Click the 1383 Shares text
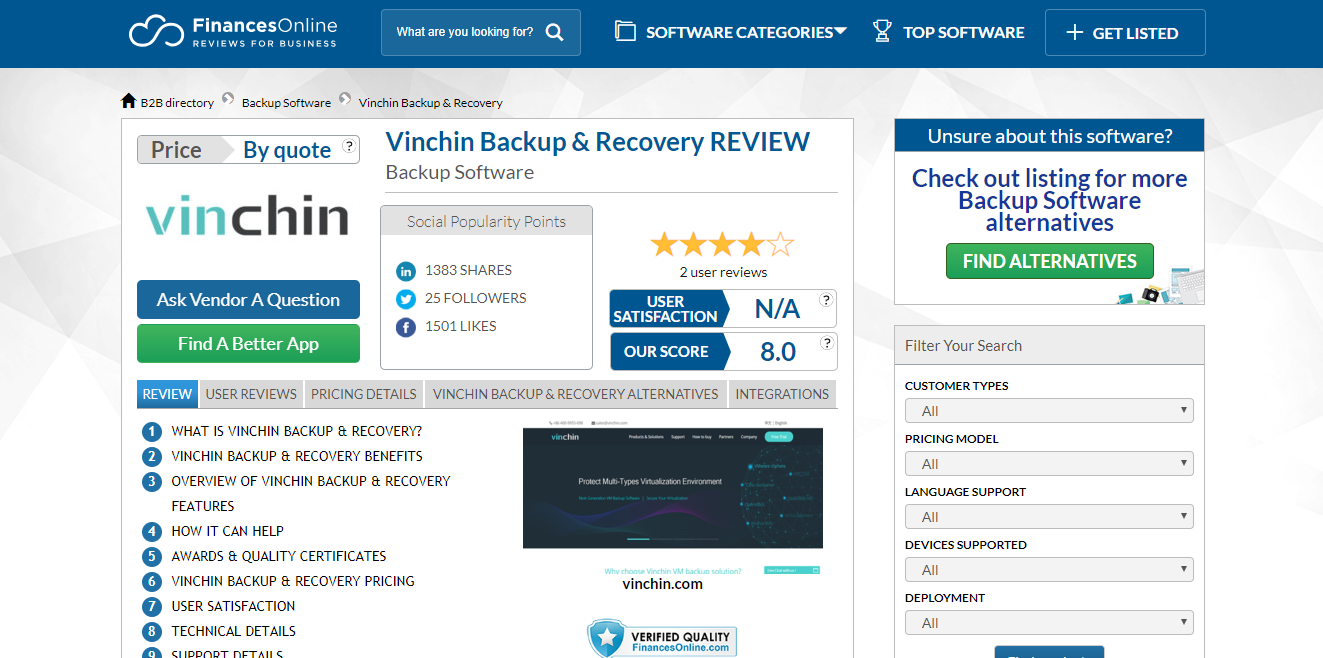This screenshot has height=658, width=1323. (468, 271)
